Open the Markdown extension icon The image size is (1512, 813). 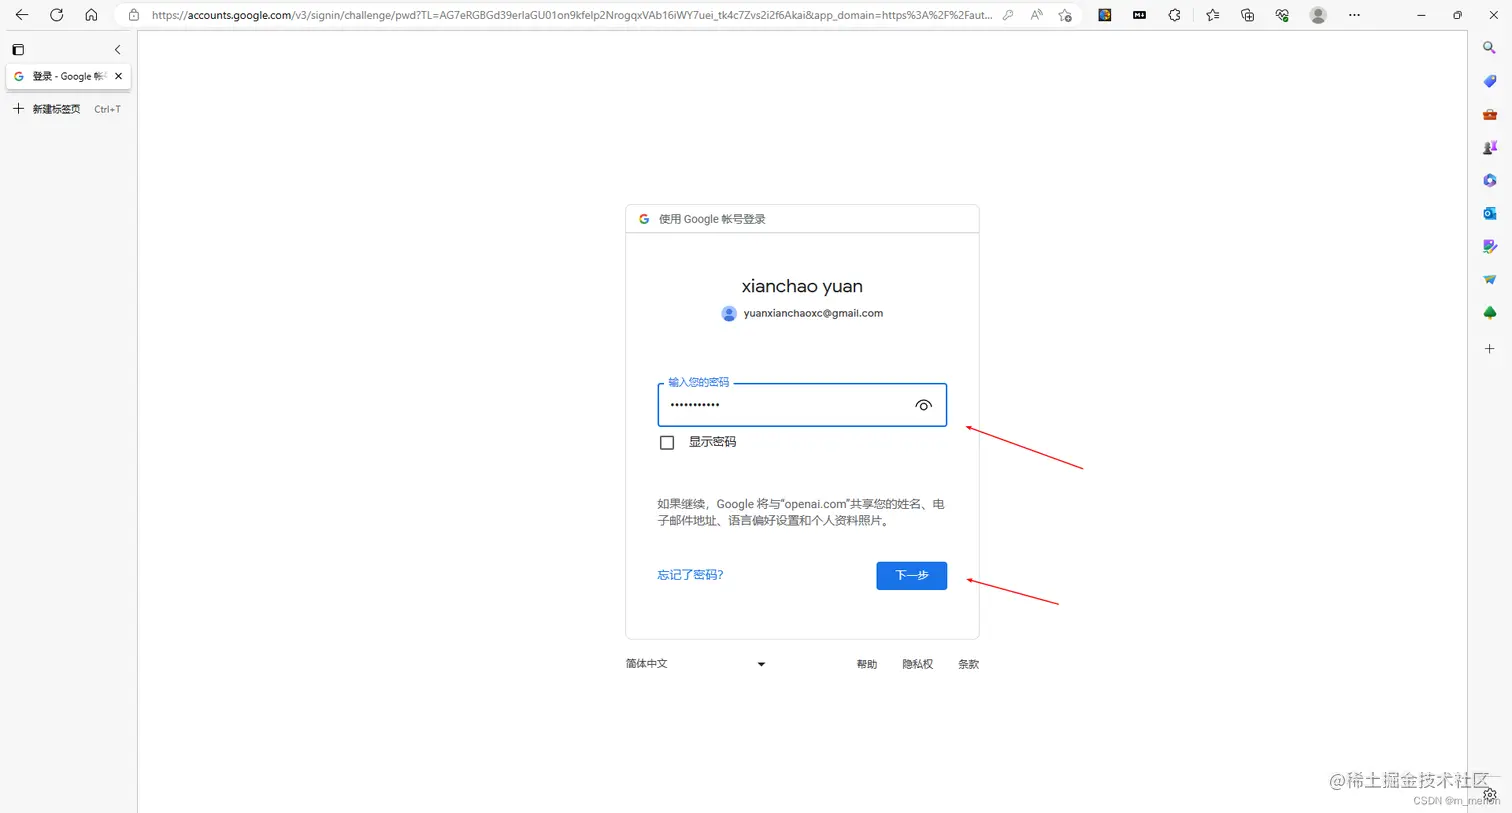point(1140,15)
